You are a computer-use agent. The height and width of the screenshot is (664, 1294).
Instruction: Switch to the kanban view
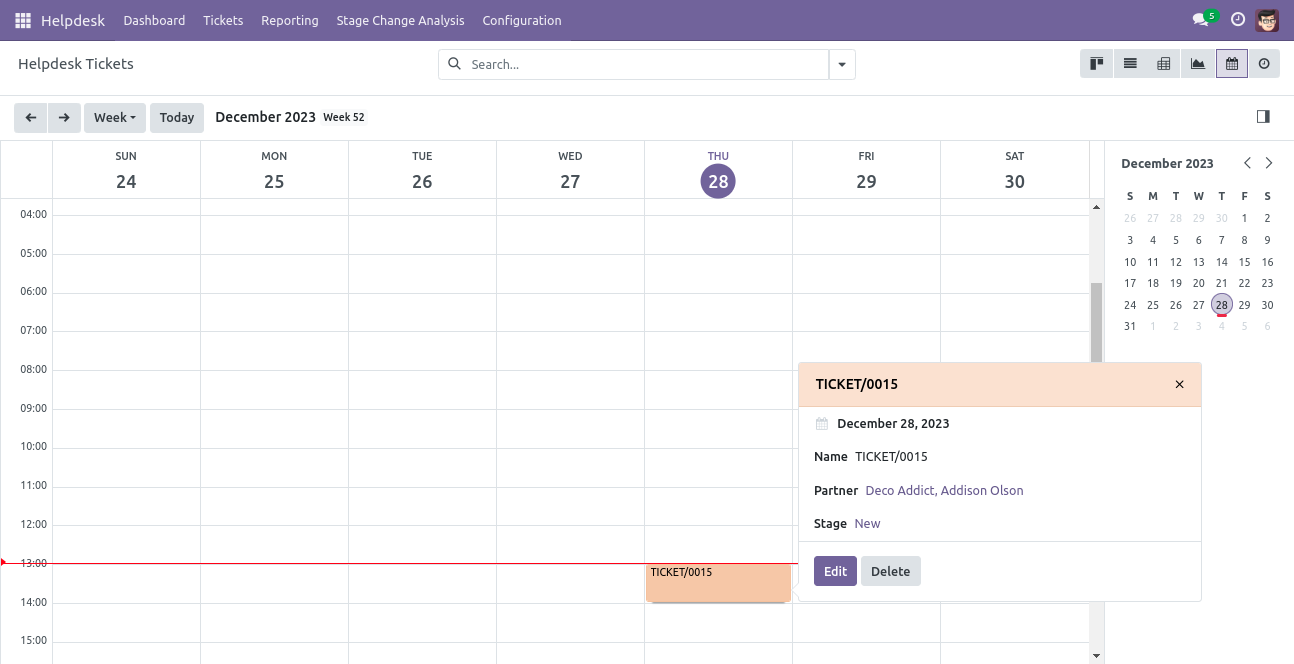click(x=1096, y=64)
